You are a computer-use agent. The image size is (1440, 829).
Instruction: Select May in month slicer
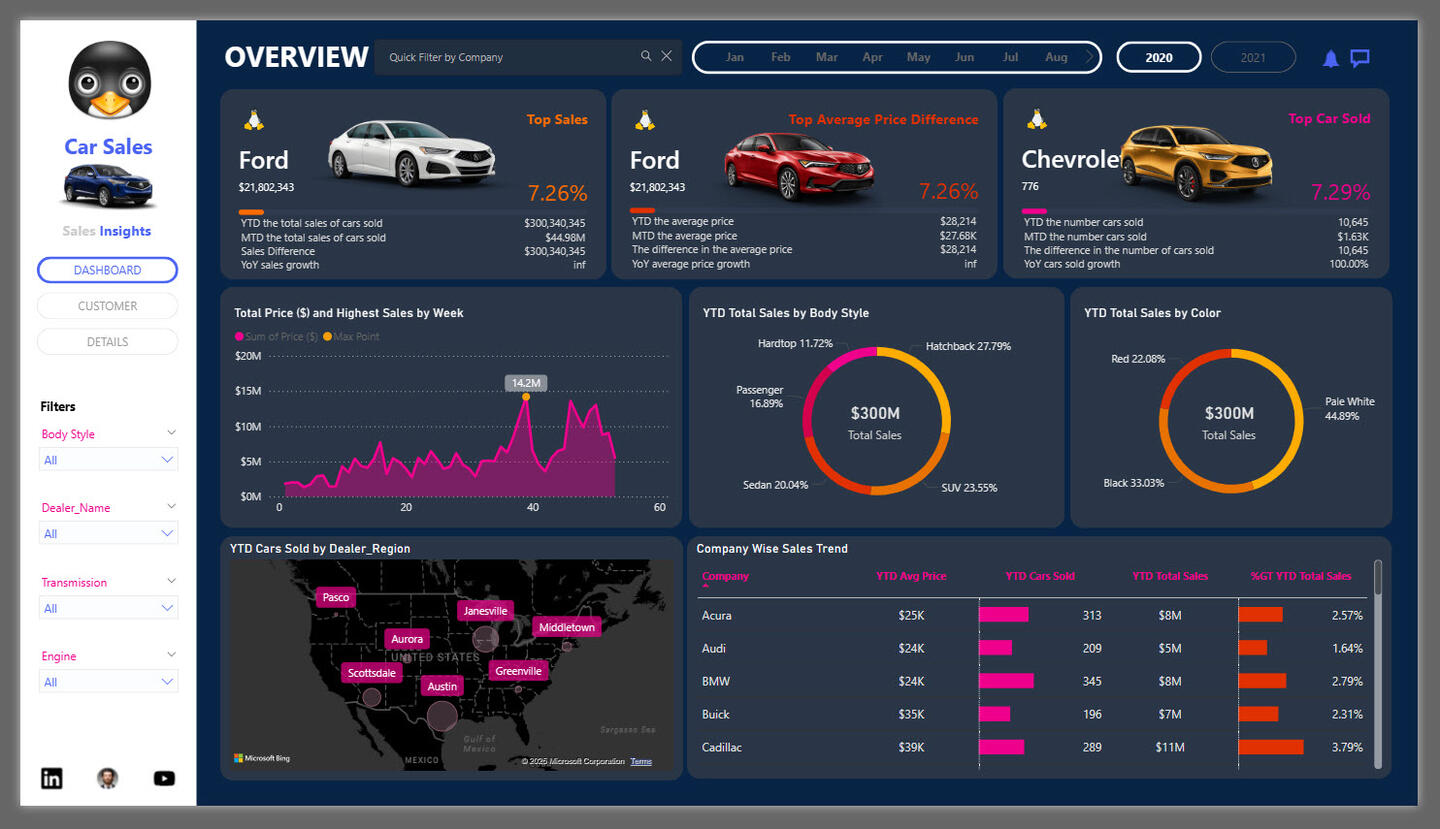919,57
